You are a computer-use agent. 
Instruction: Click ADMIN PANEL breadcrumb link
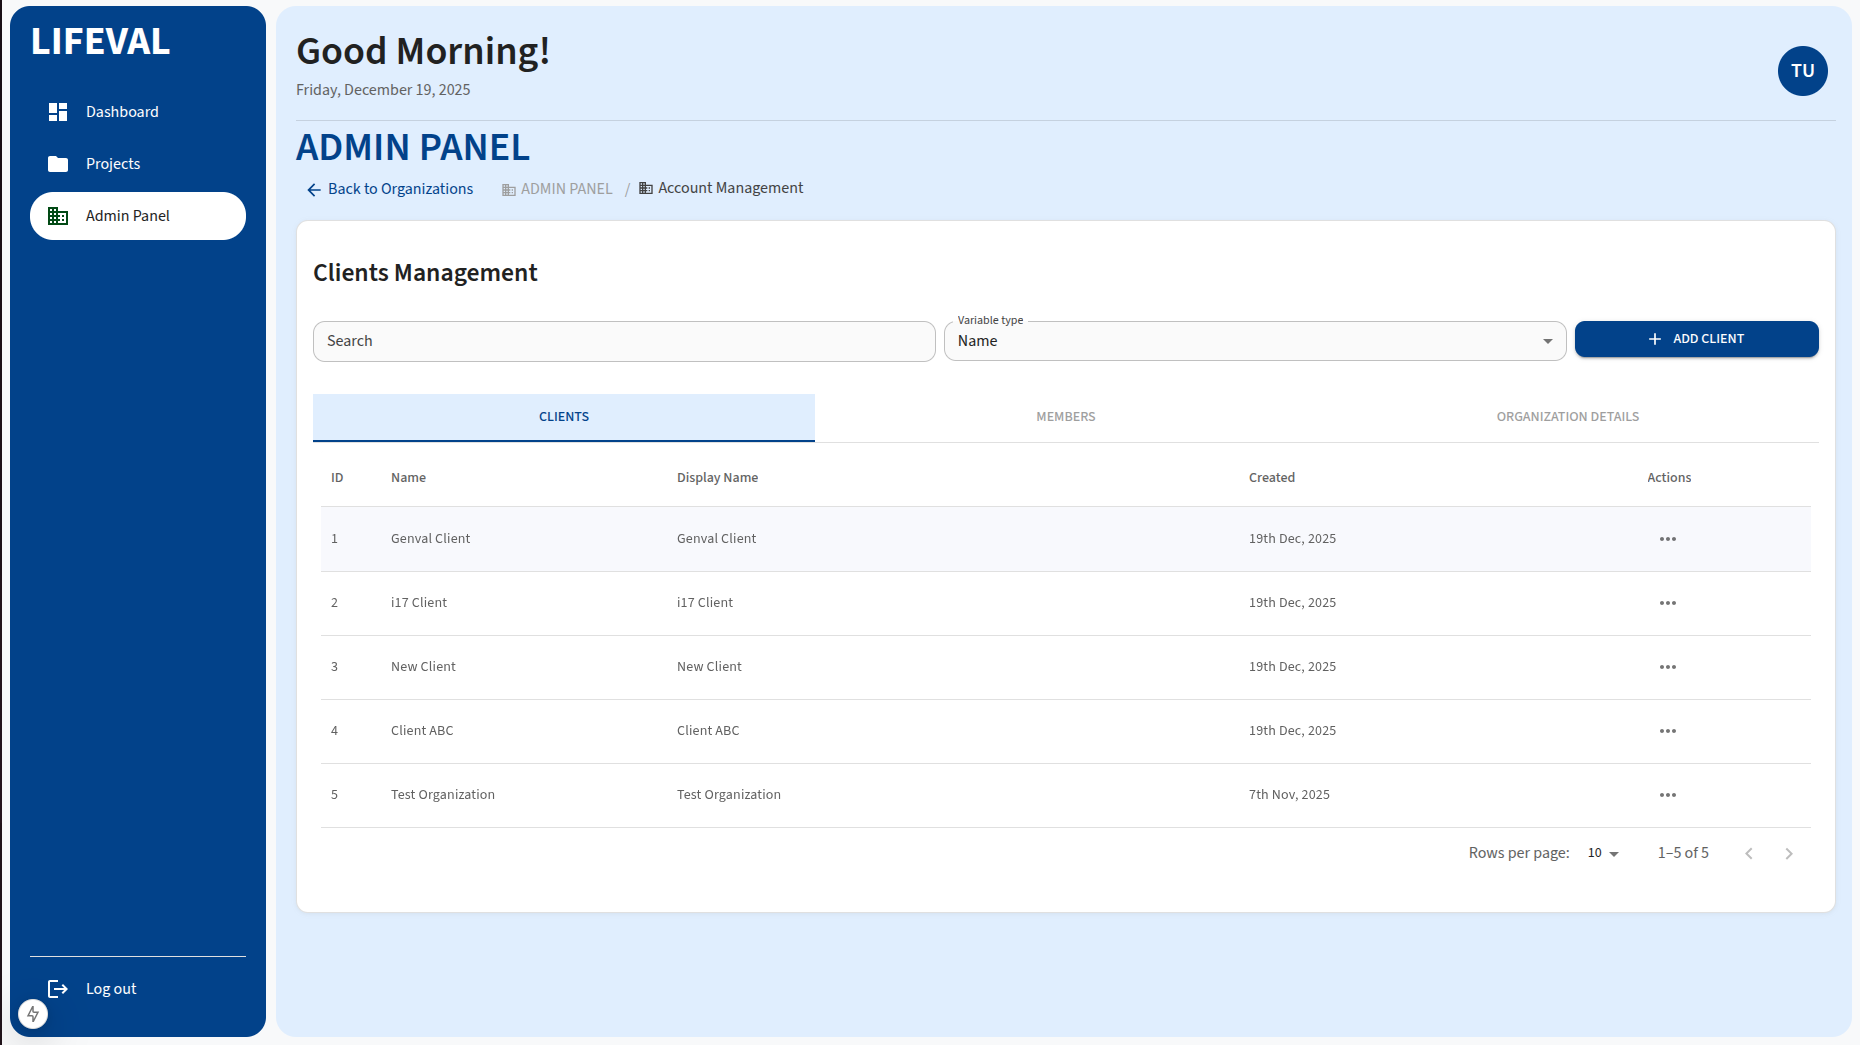pos(566,189)
